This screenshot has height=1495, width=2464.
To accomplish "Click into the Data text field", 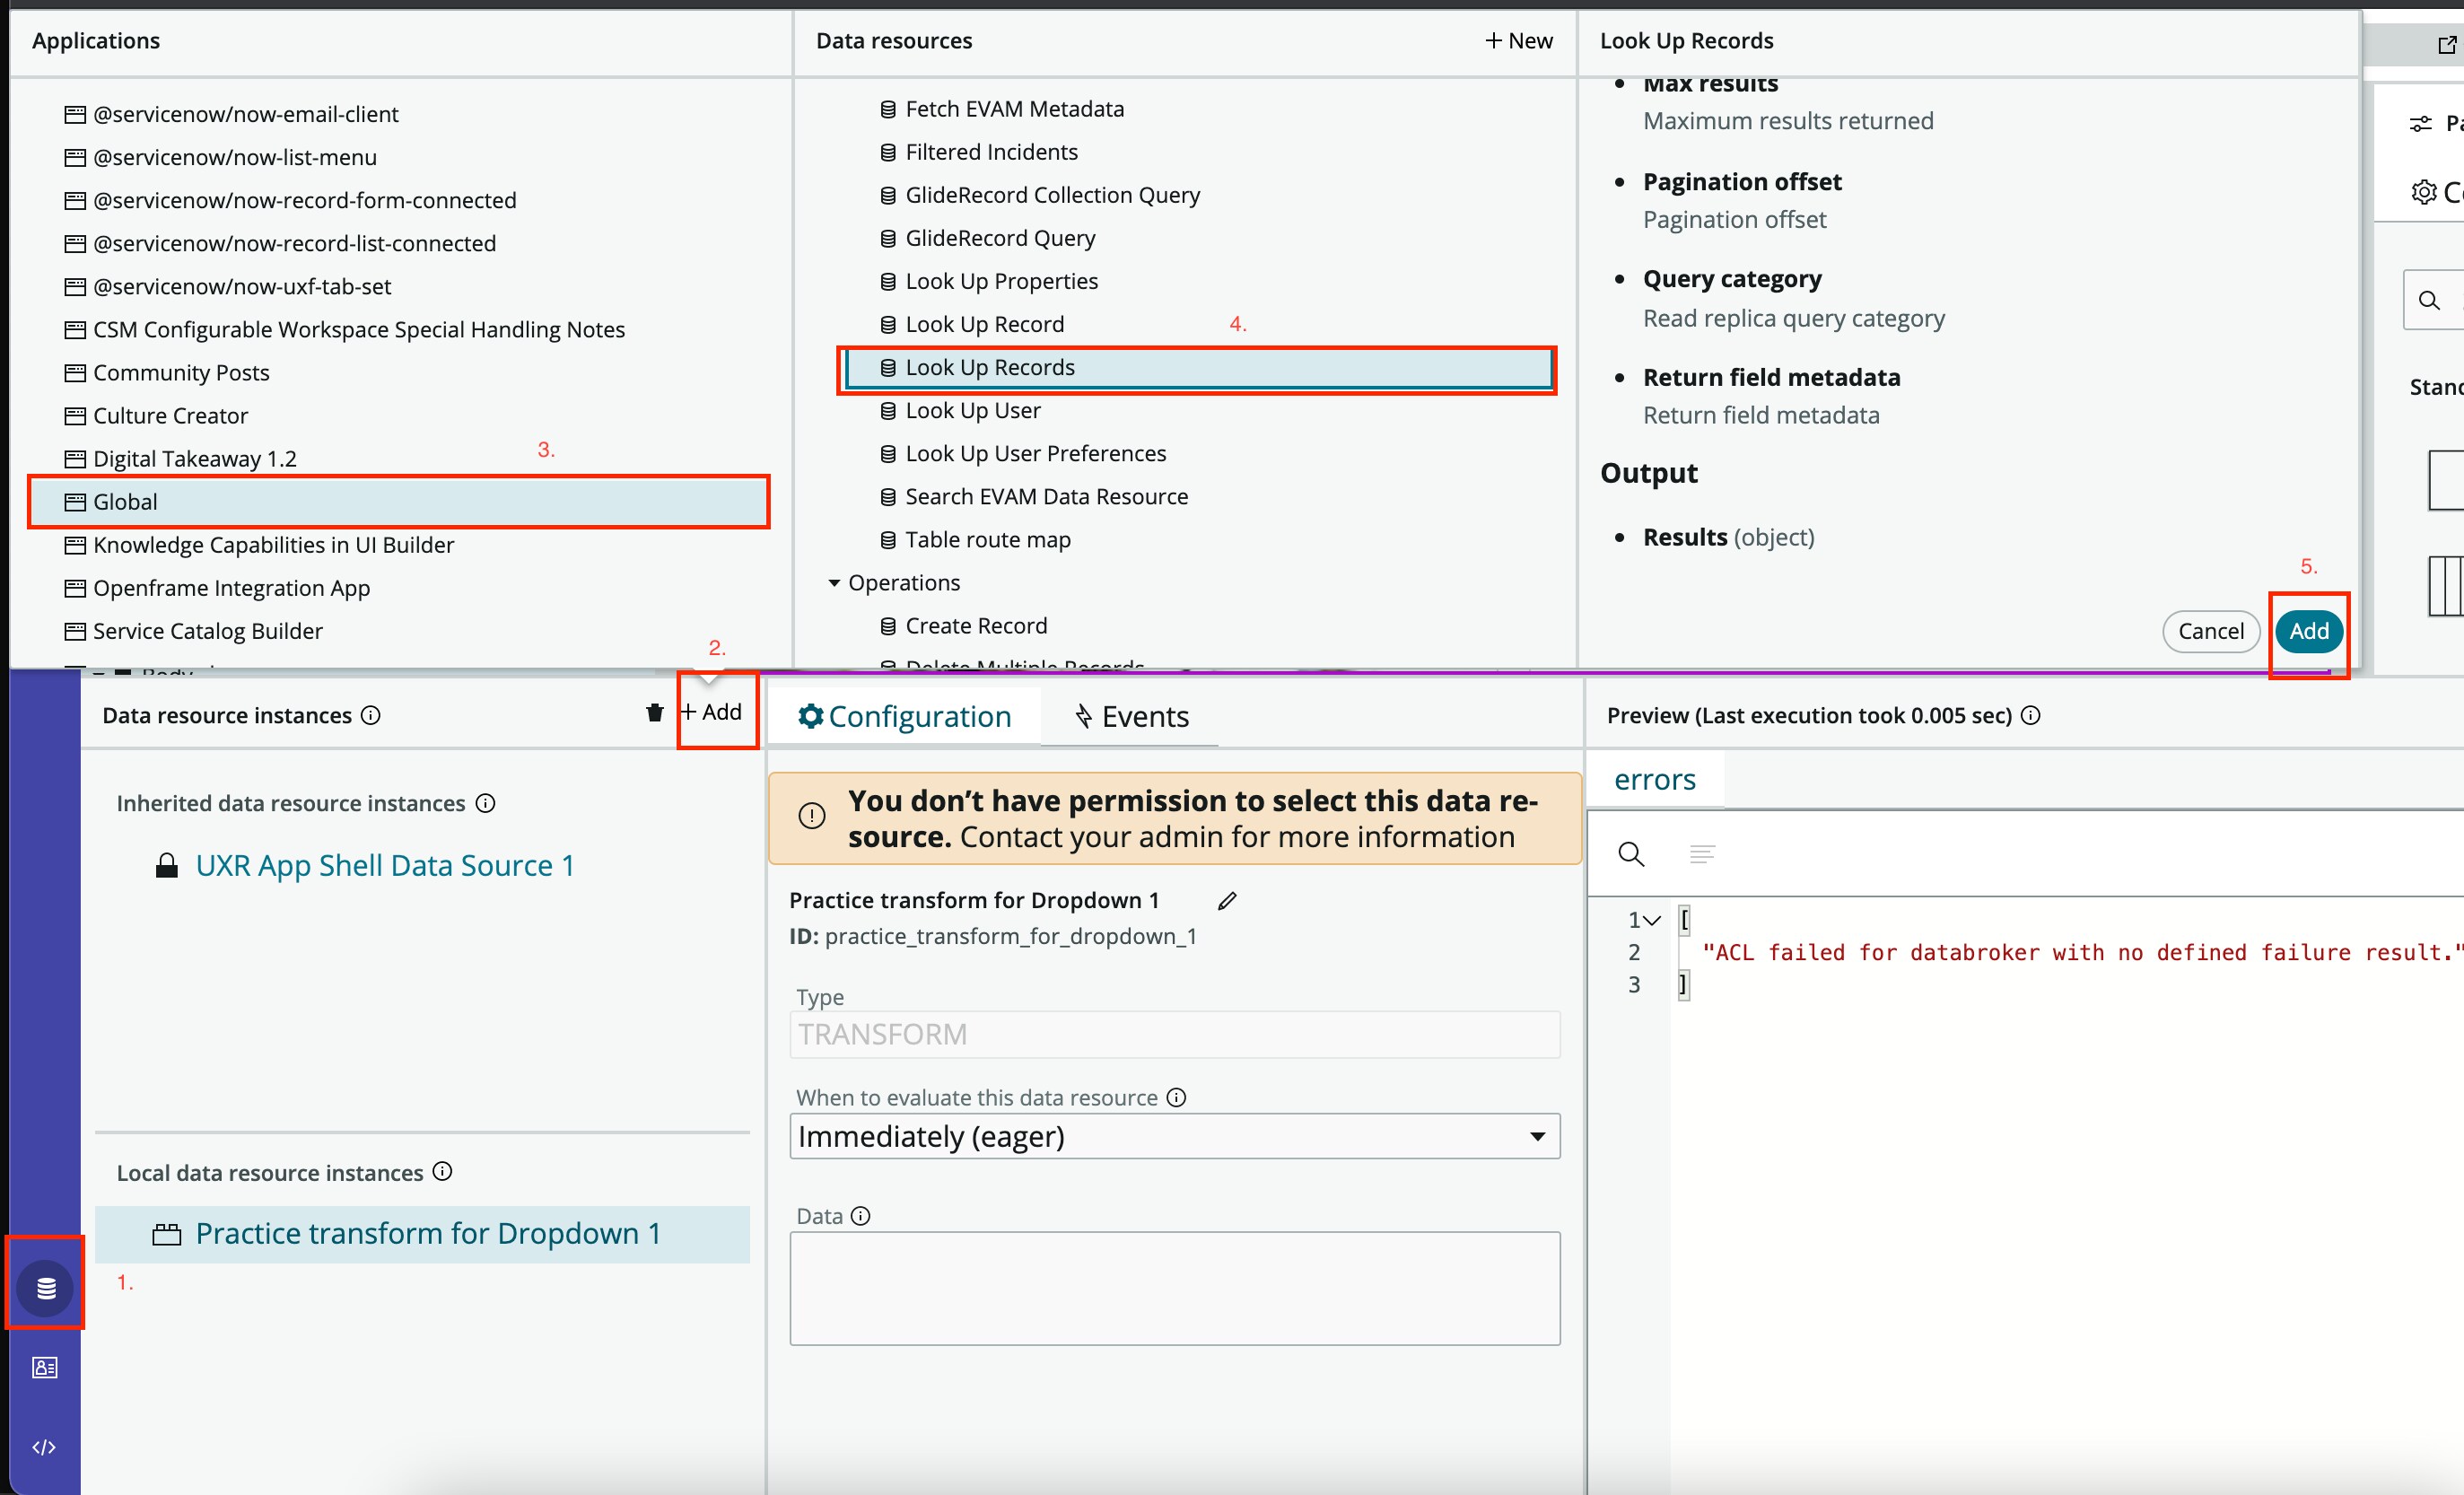I will [x=1174, y=1288].
